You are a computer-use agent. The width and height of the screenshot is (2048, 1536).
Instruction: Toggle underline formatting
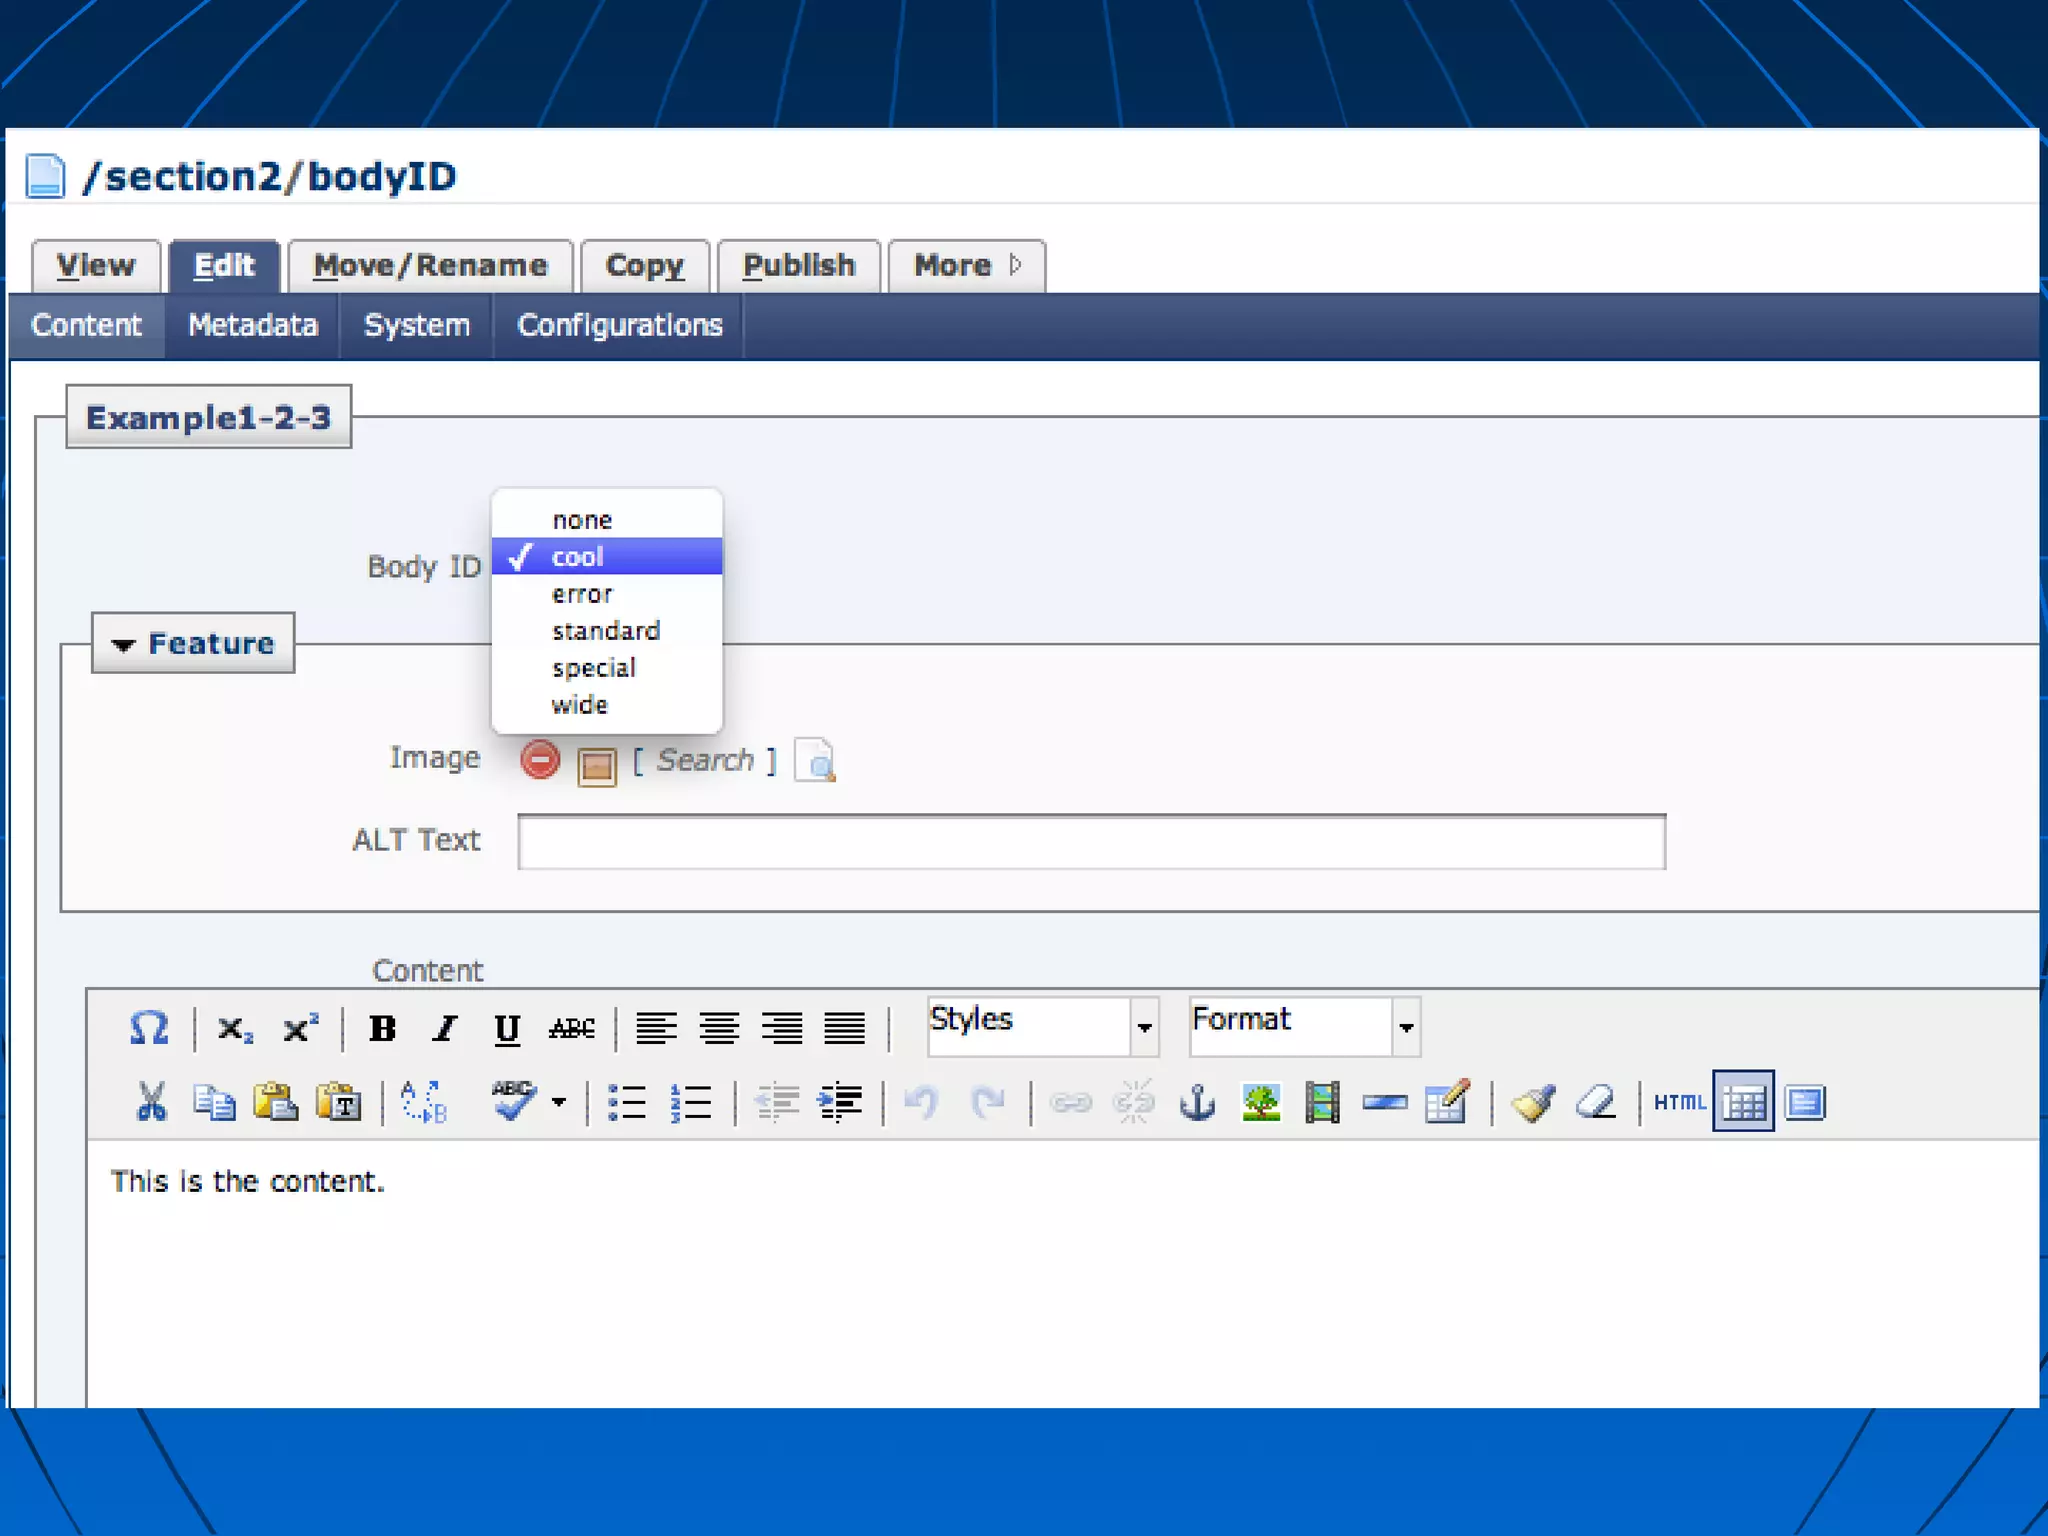[x=507, y=1029]
